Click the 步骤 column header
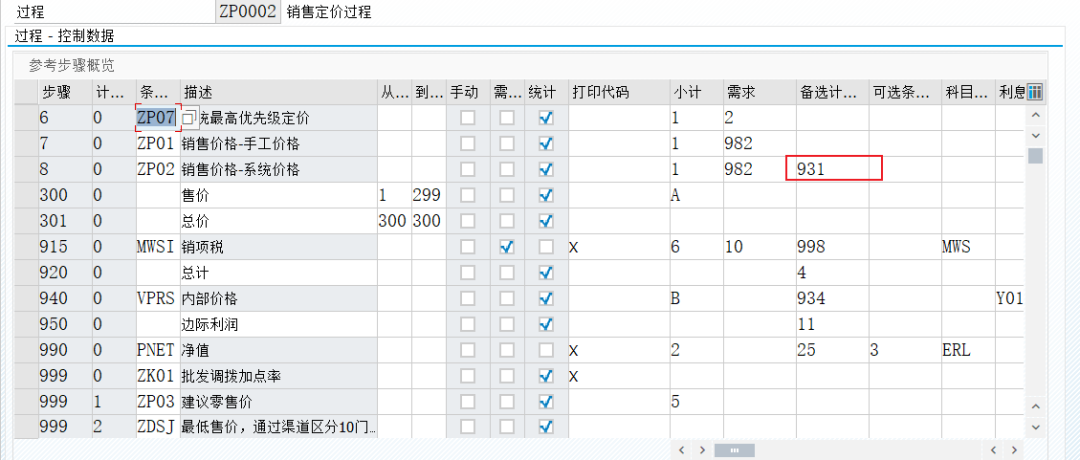This screenshot has width=1080, height=460. pyautogui.click(x=65, y=92)
